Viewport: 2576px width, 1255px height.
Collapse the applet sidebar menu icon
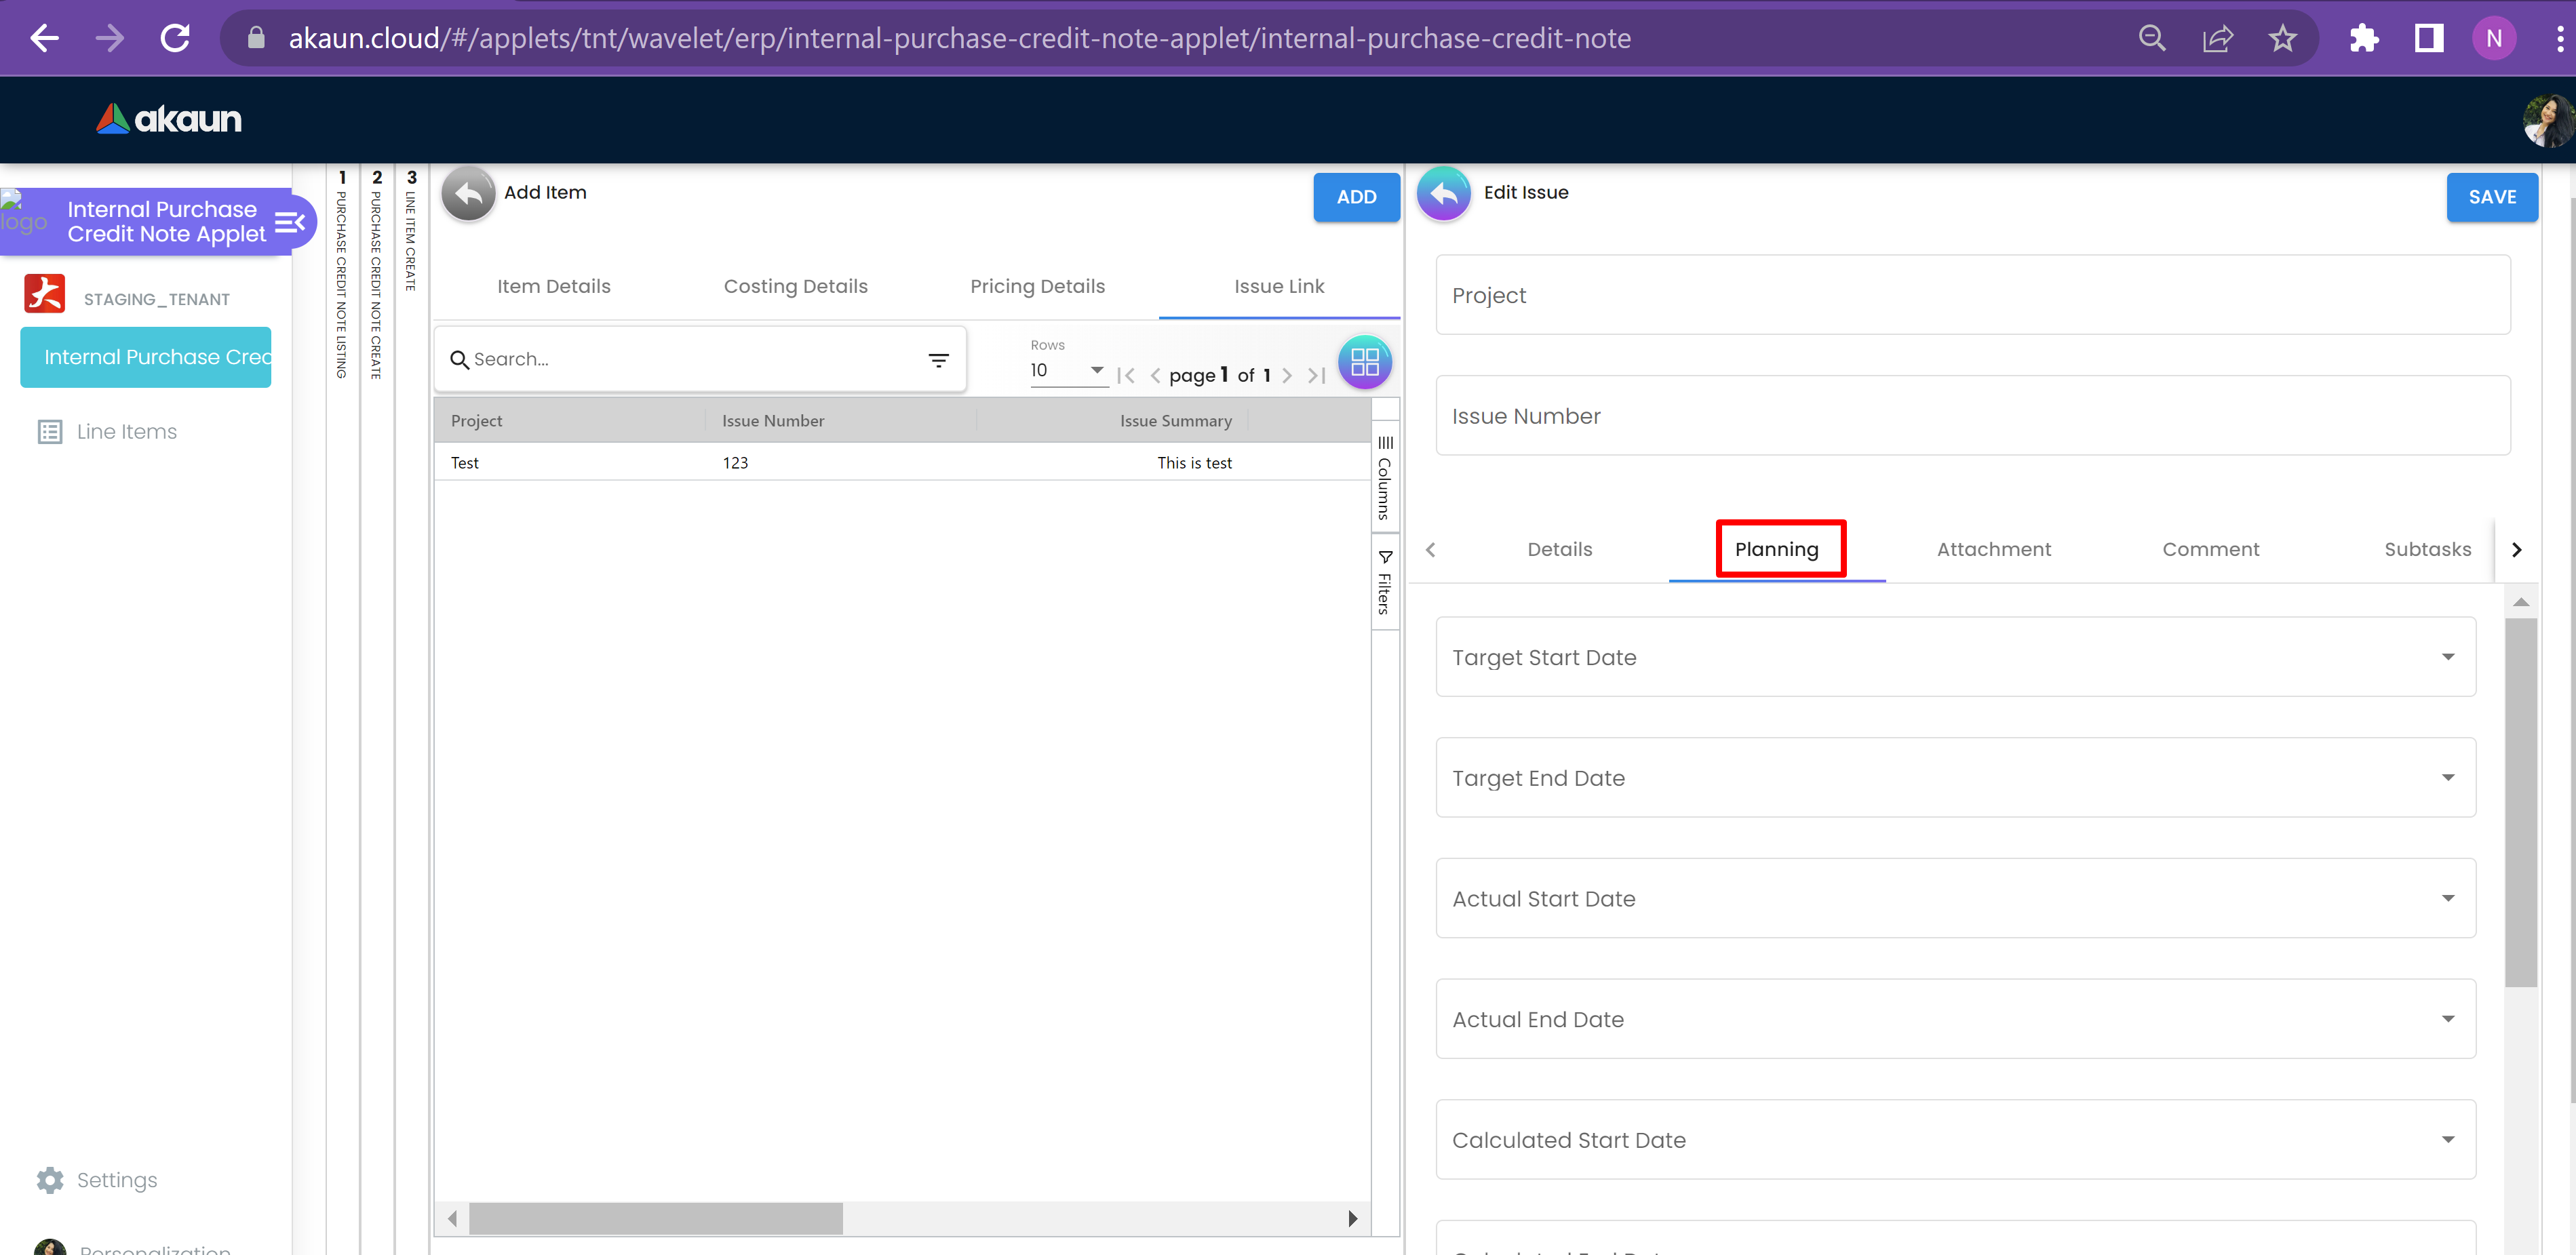[290, 222]
